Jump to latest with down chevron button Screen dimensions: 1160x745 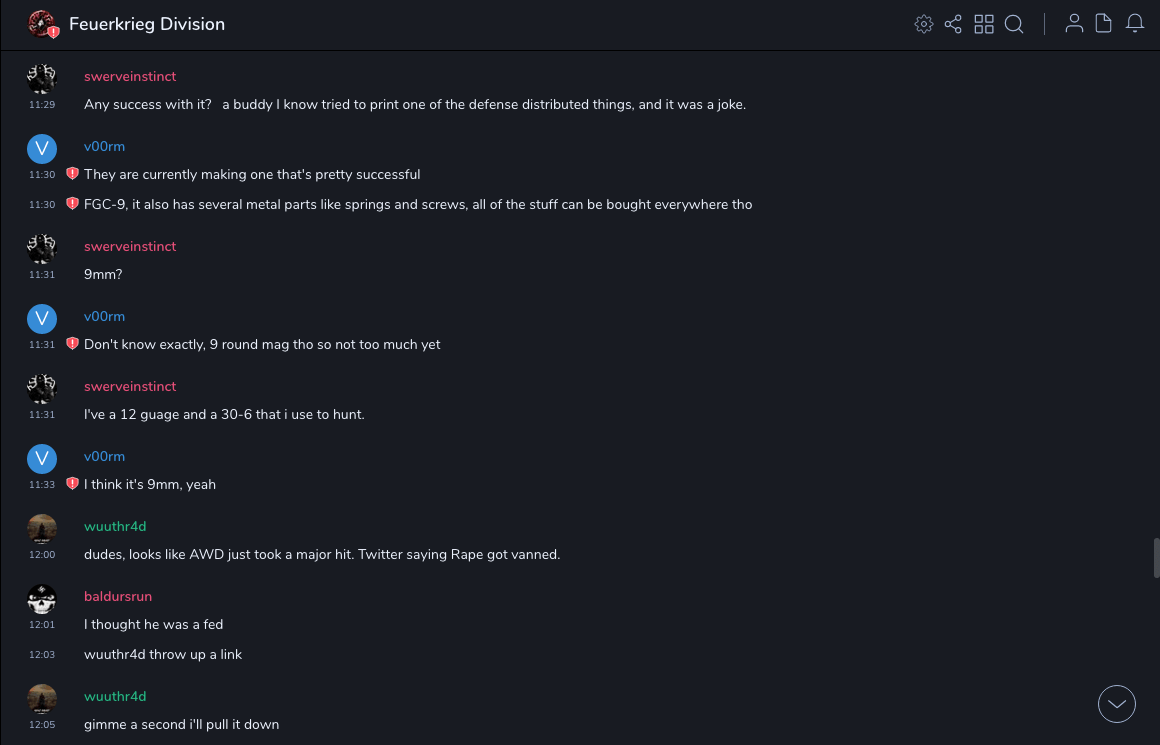point(1117,704)
